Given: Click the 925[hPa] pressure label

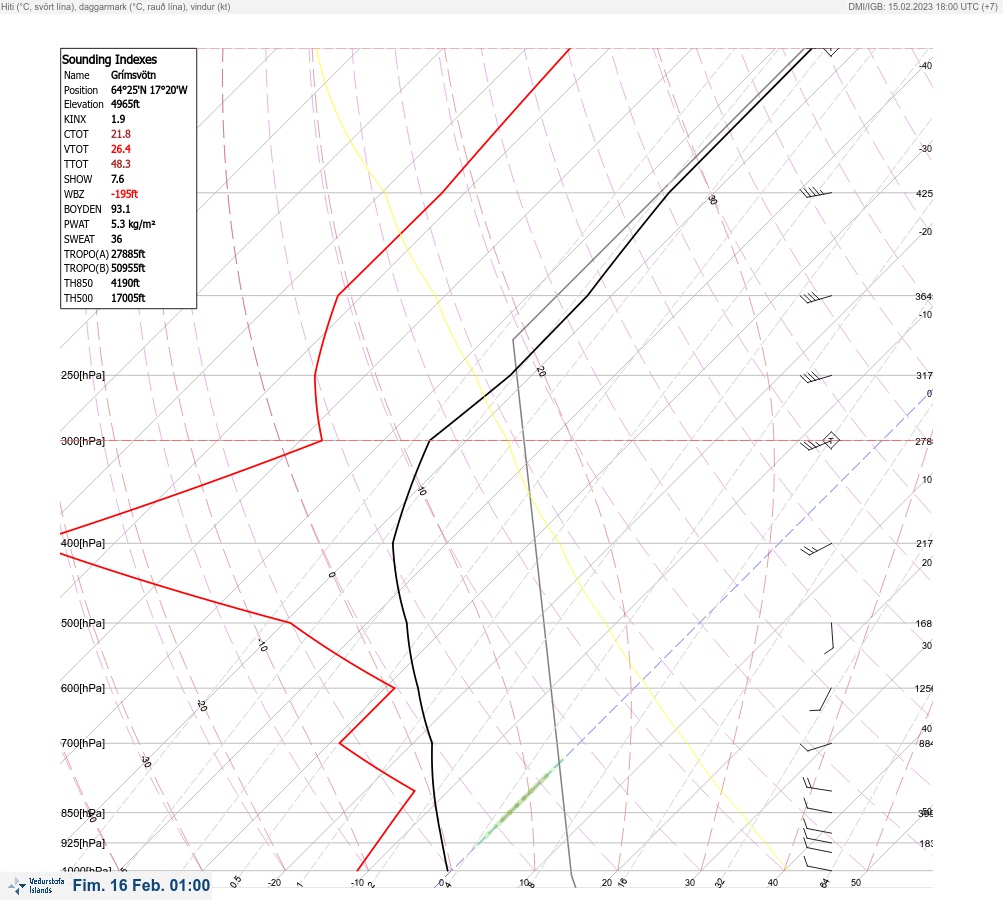Looking at the screenshot, I should [x=83, y=843].
